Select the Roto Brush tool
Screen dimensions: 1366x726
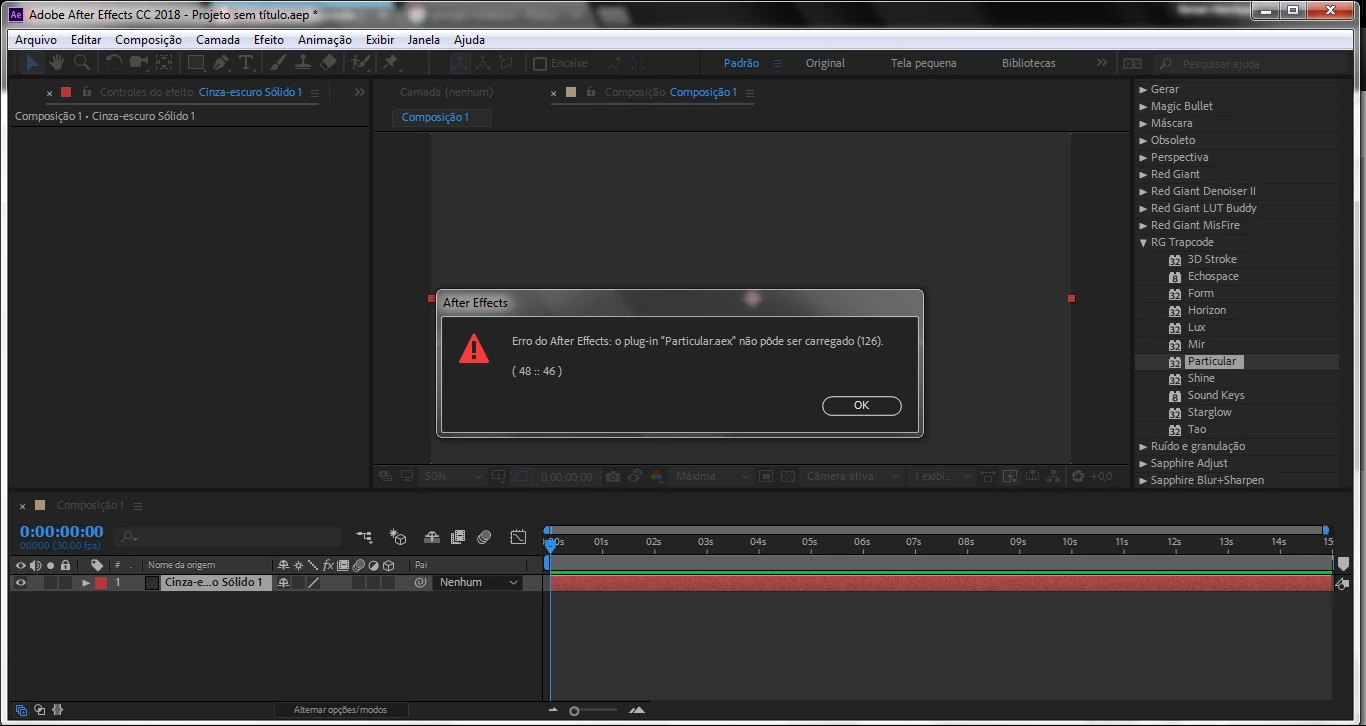coord(360,63)
